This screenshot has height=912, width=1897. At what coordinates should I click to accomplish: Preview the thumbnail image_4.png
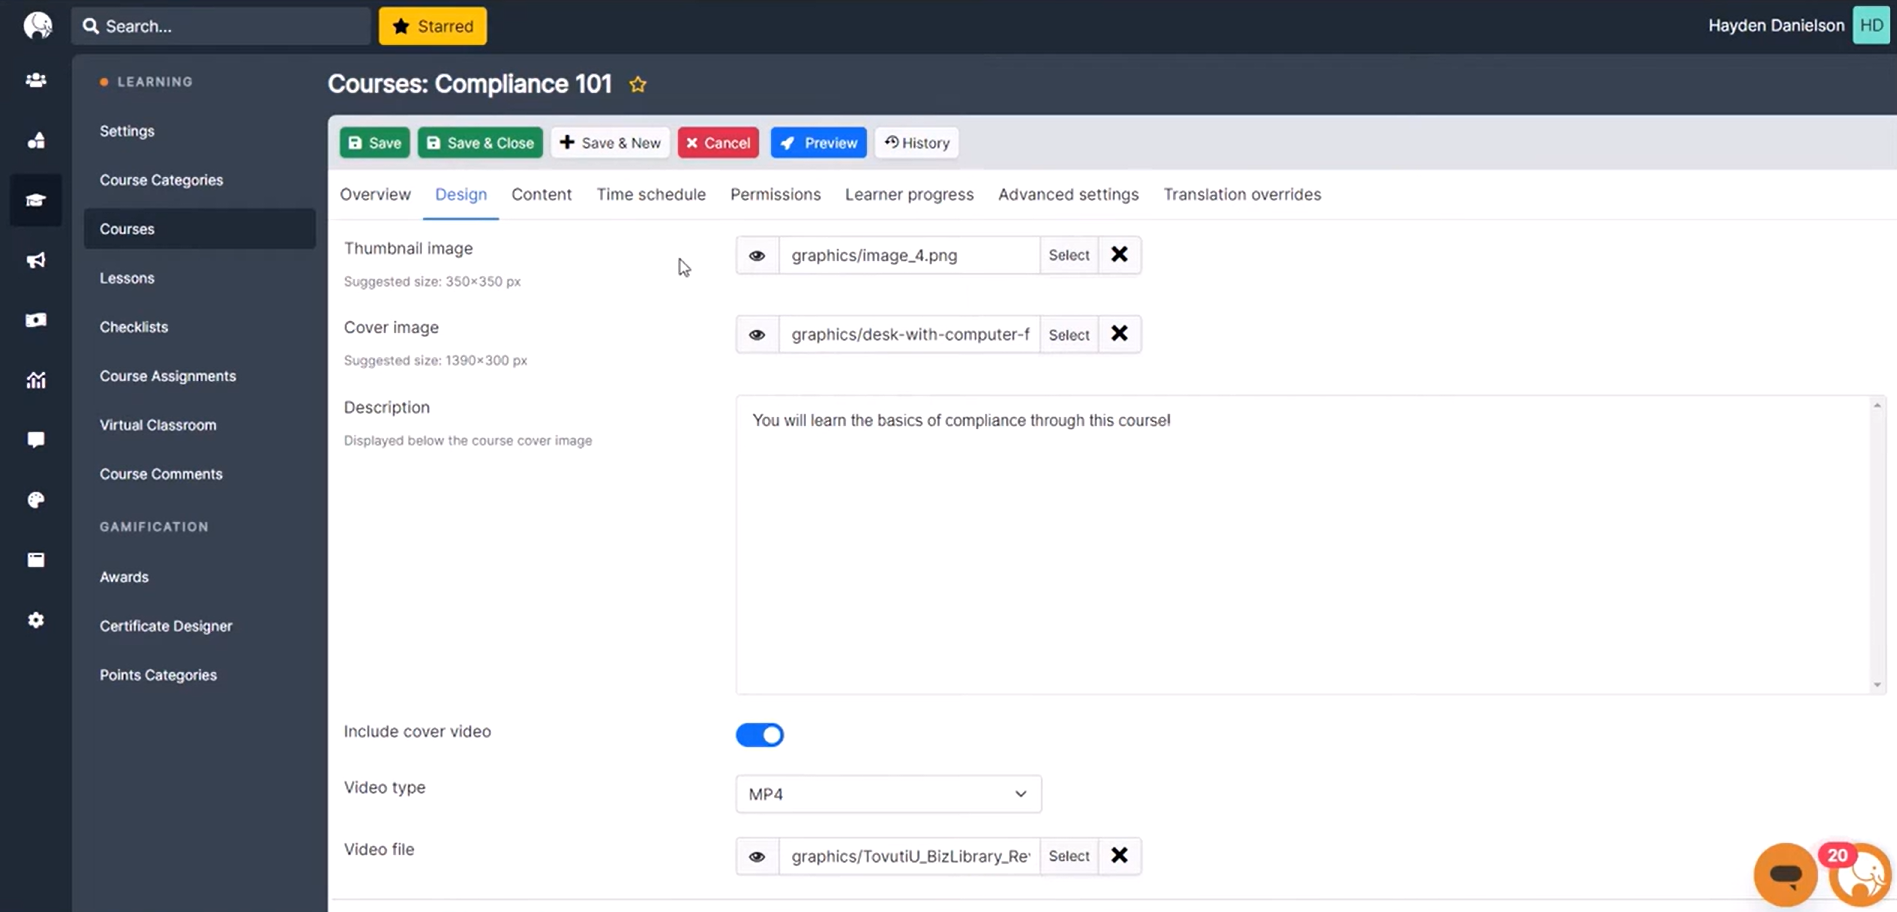click(x=757, y=255)
